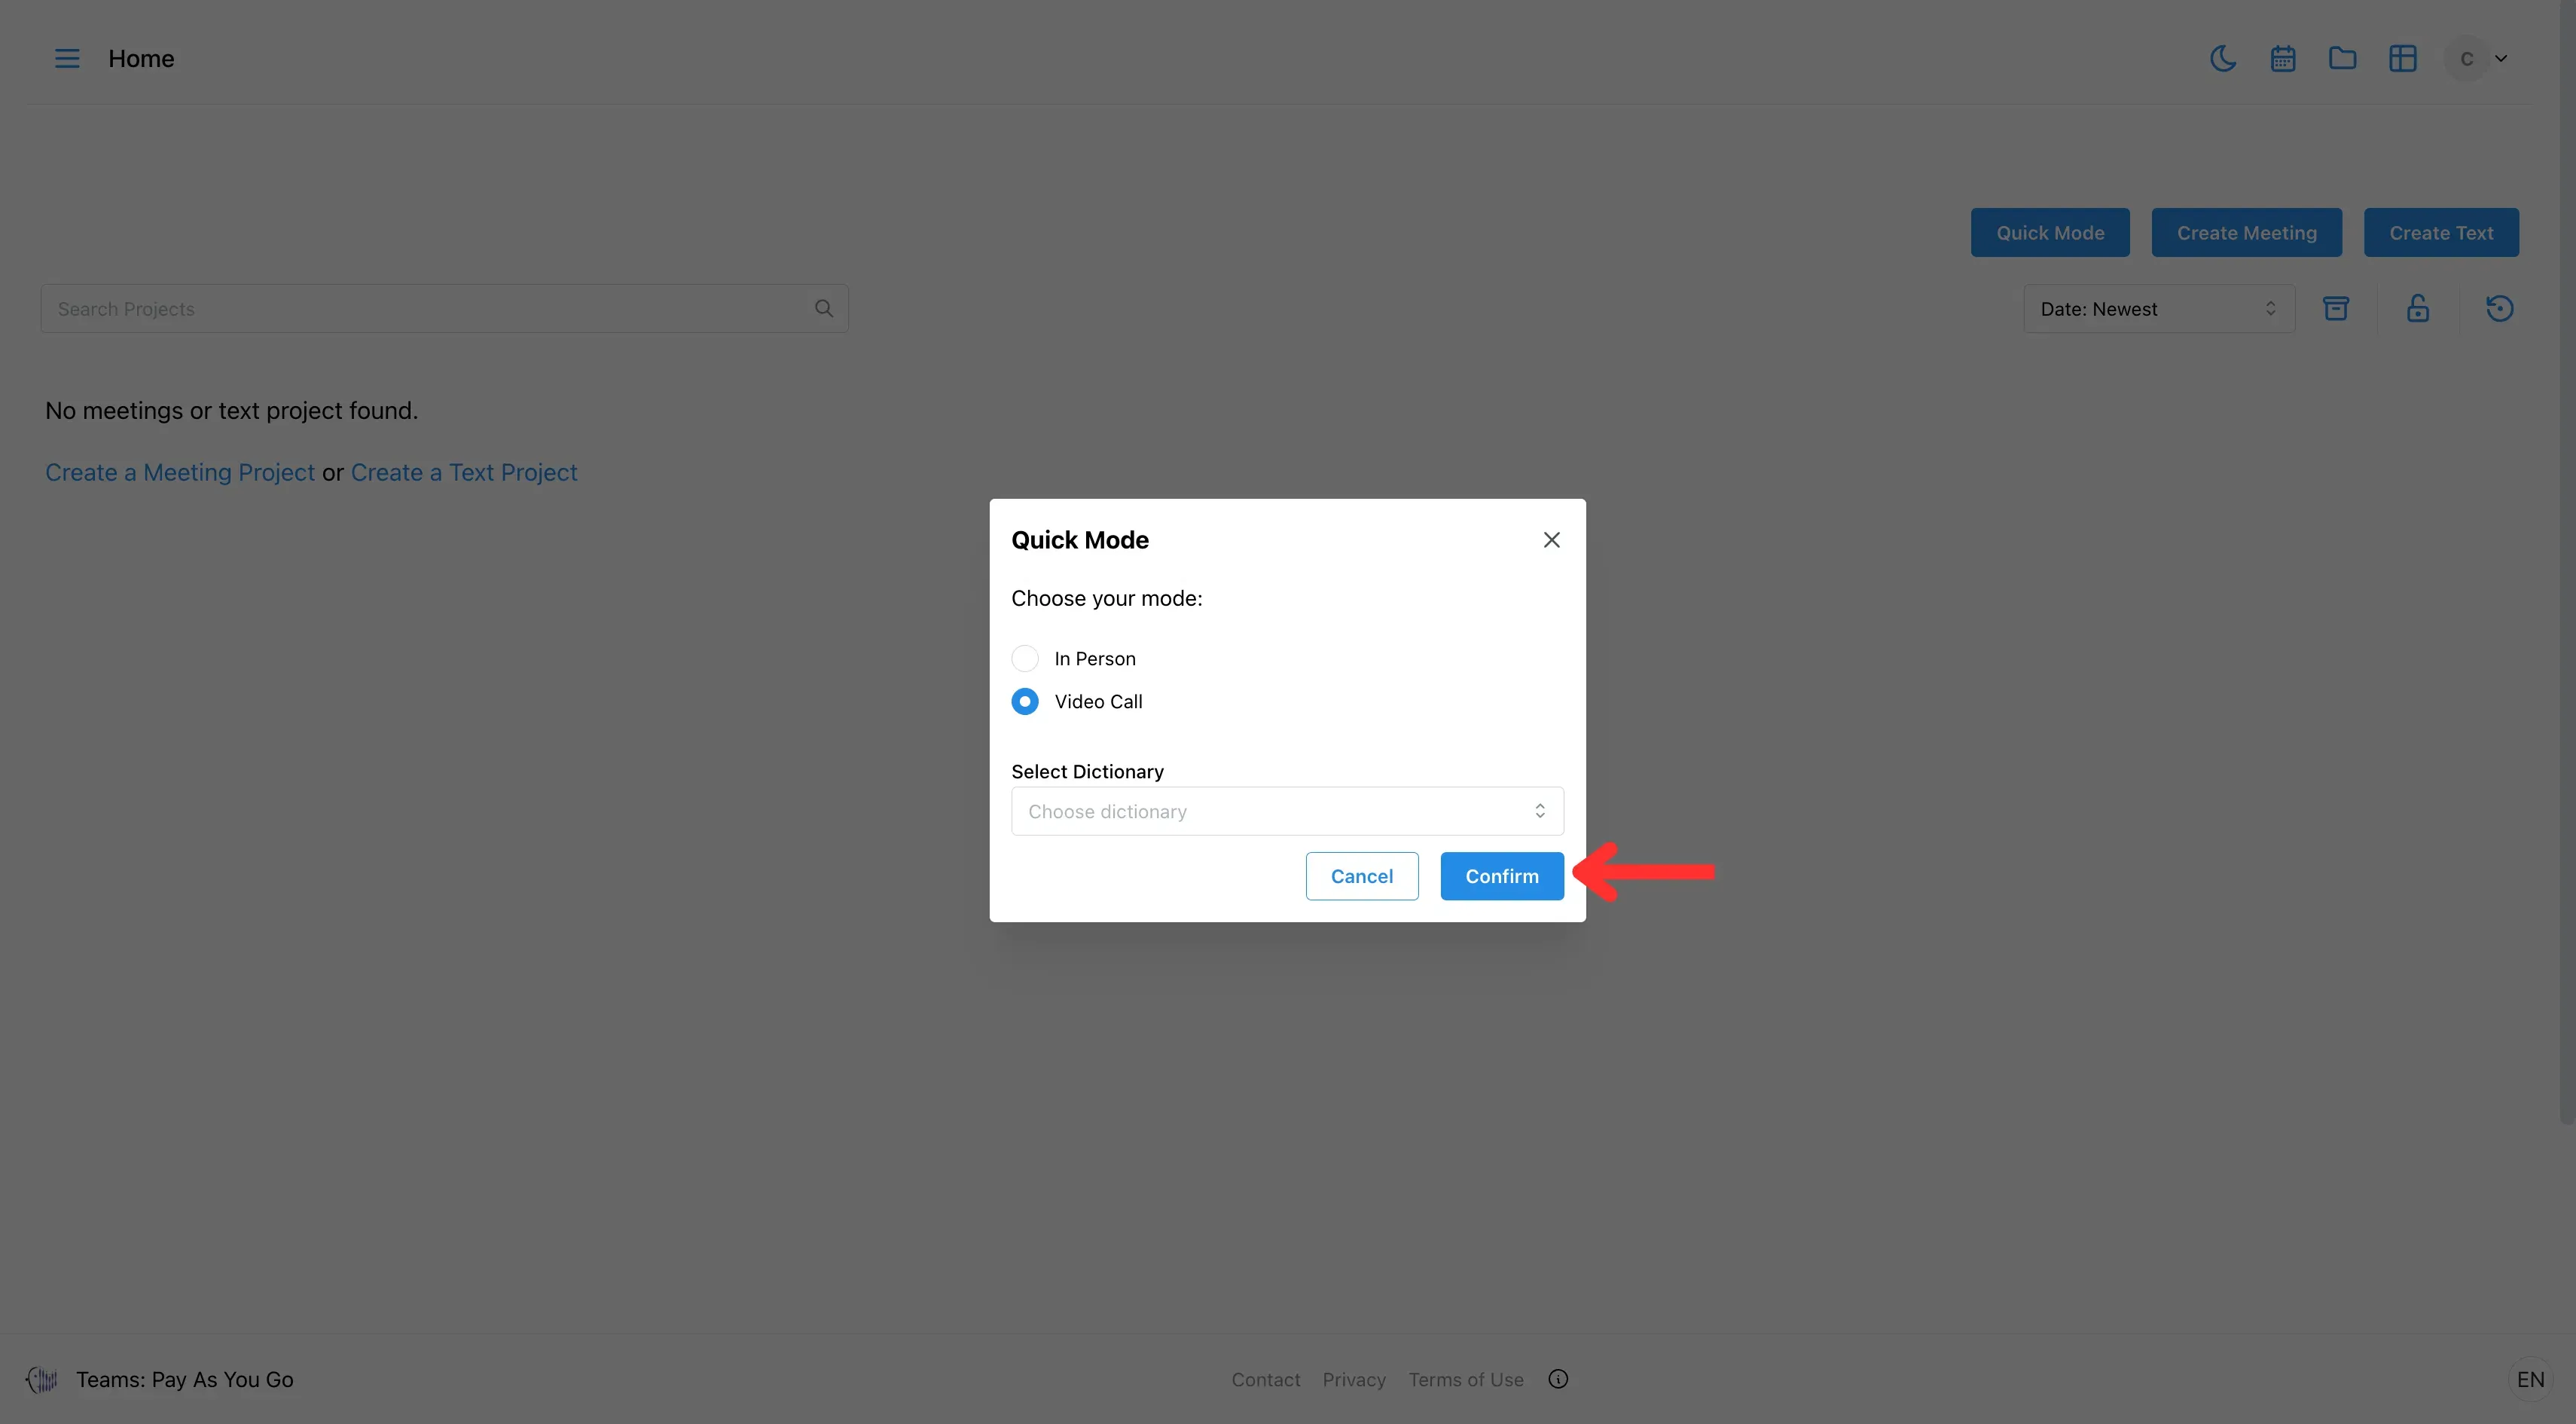Open the Create a Text Project link
Viewport: 2576px width, 1424px height.
coord(464,472)
